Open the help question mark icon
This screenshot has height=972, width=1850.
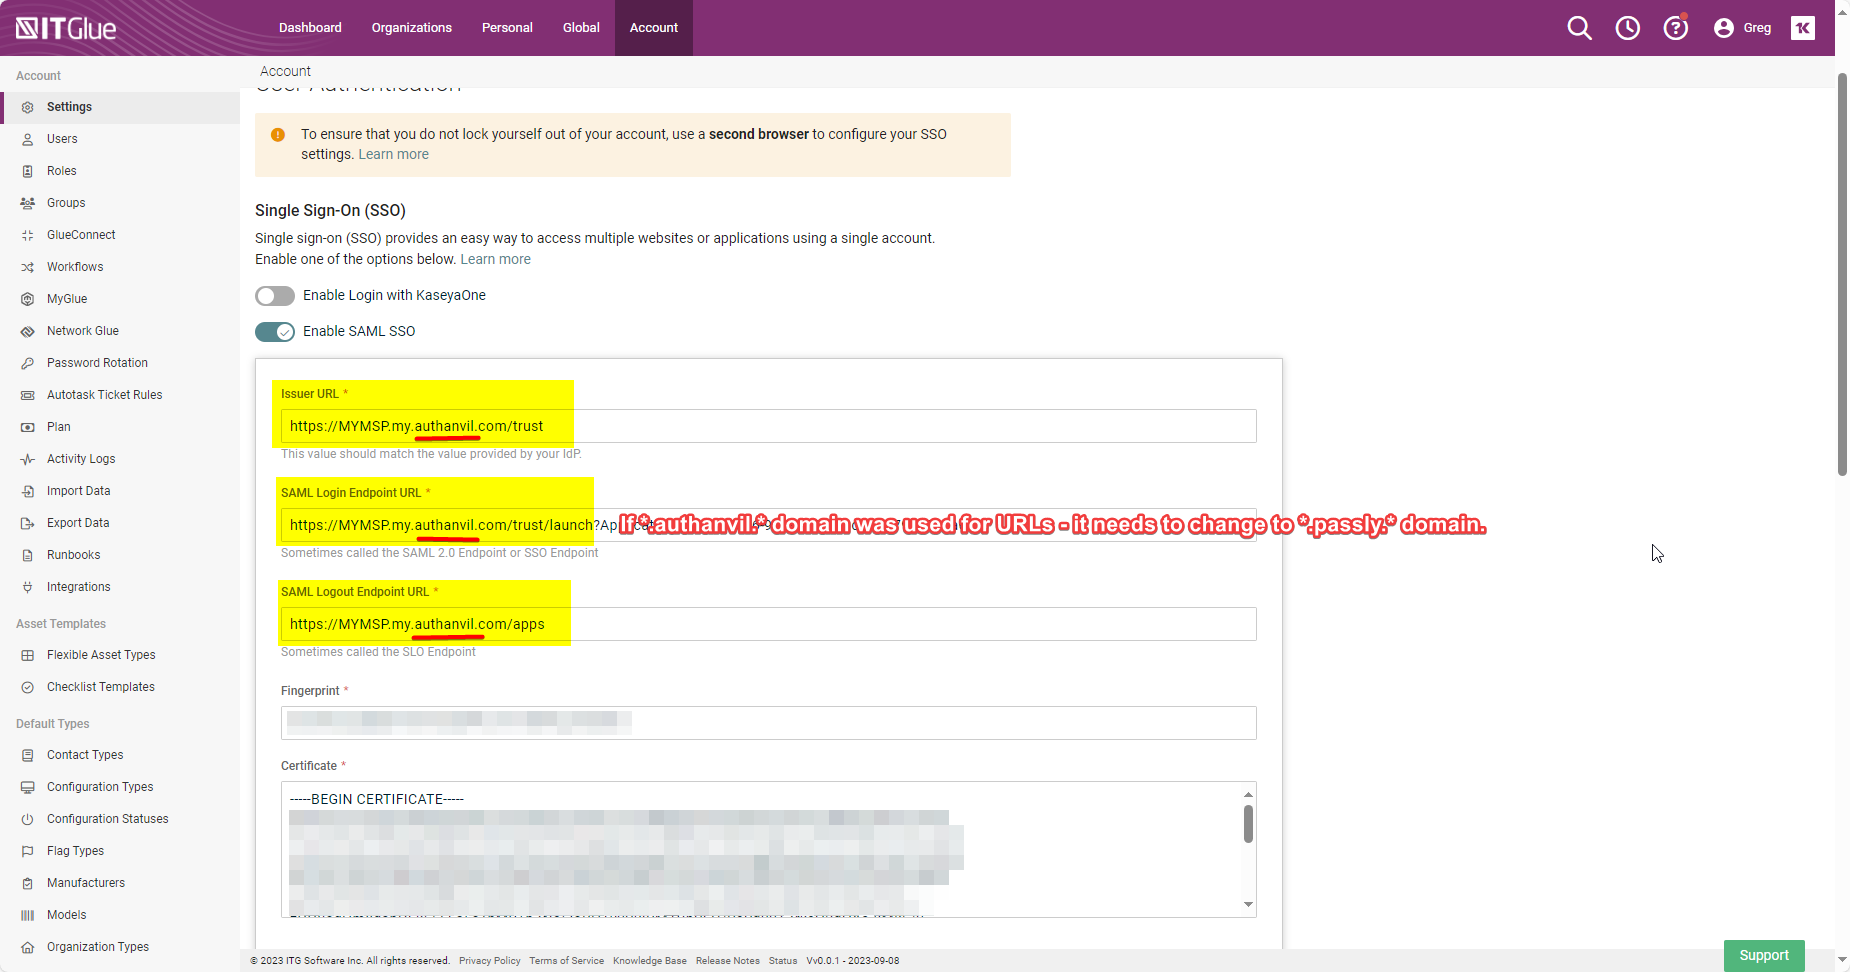(1675, 28)
